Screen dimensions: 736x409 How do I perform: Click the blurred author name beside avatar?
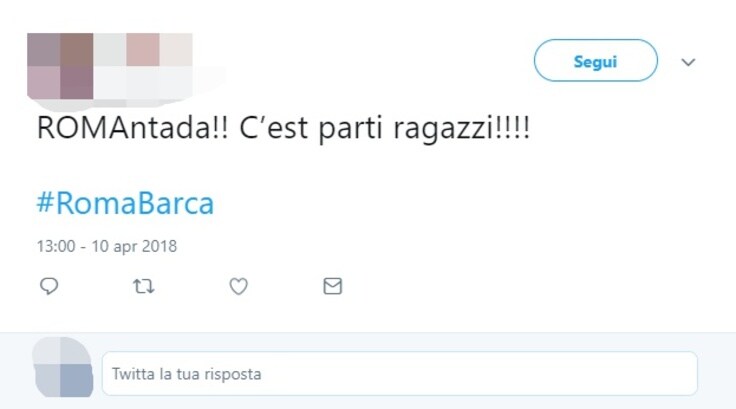click(x=143, y=66)
